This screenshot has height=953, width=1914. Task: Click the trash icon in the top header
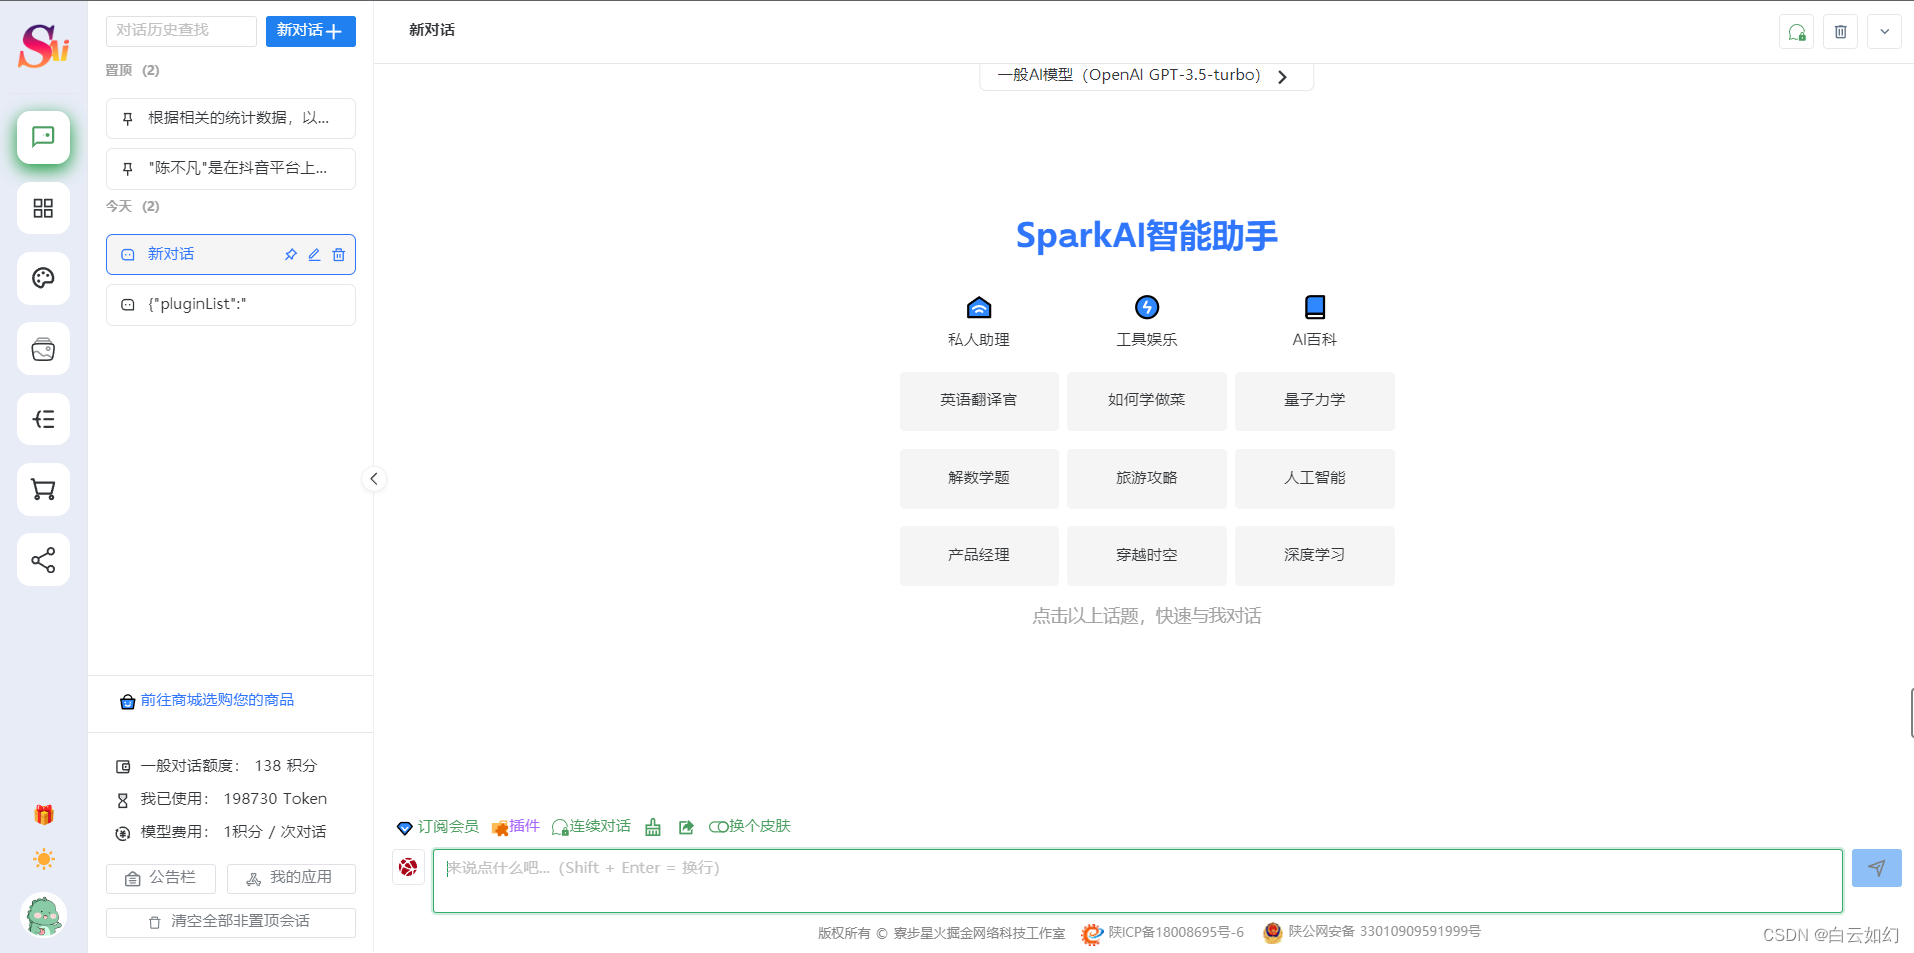pos(1841,32)
